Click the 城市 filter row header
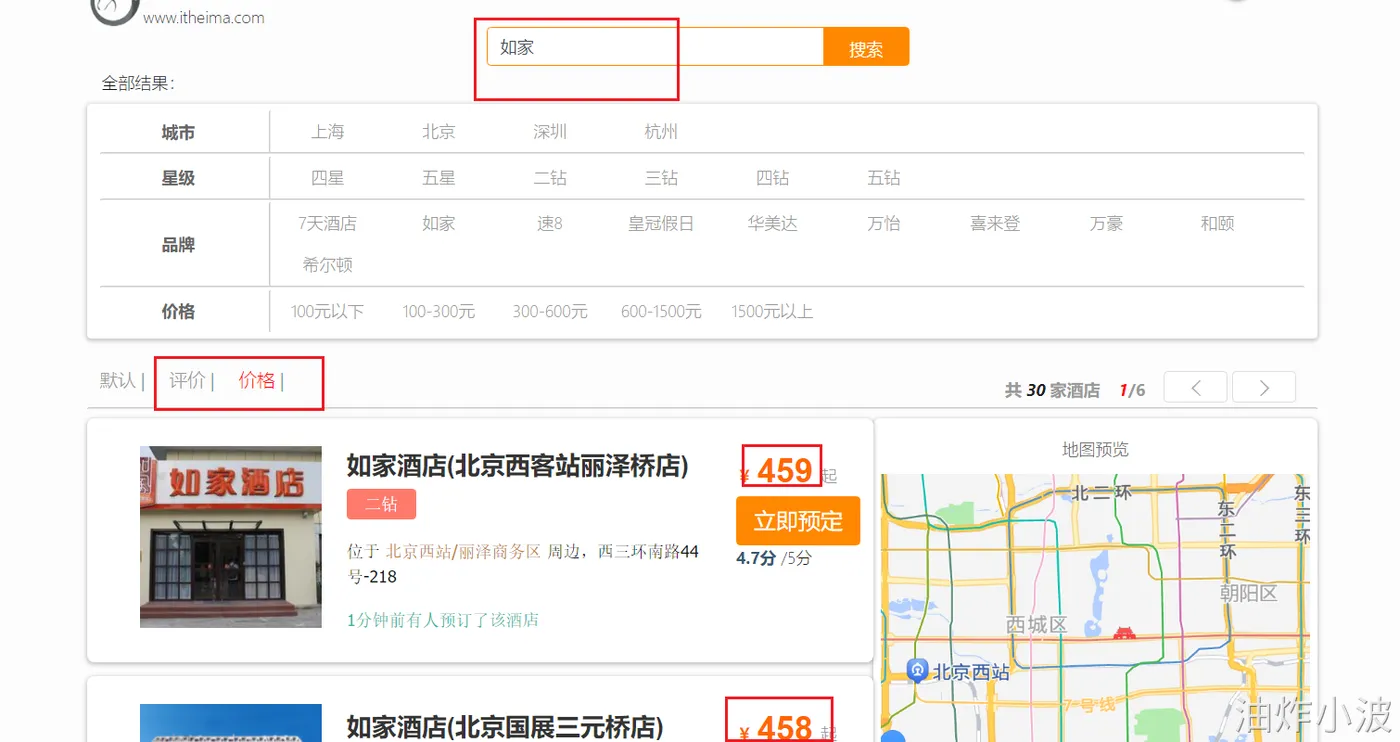Screen dimensions: 1400x742 (178, 132)
